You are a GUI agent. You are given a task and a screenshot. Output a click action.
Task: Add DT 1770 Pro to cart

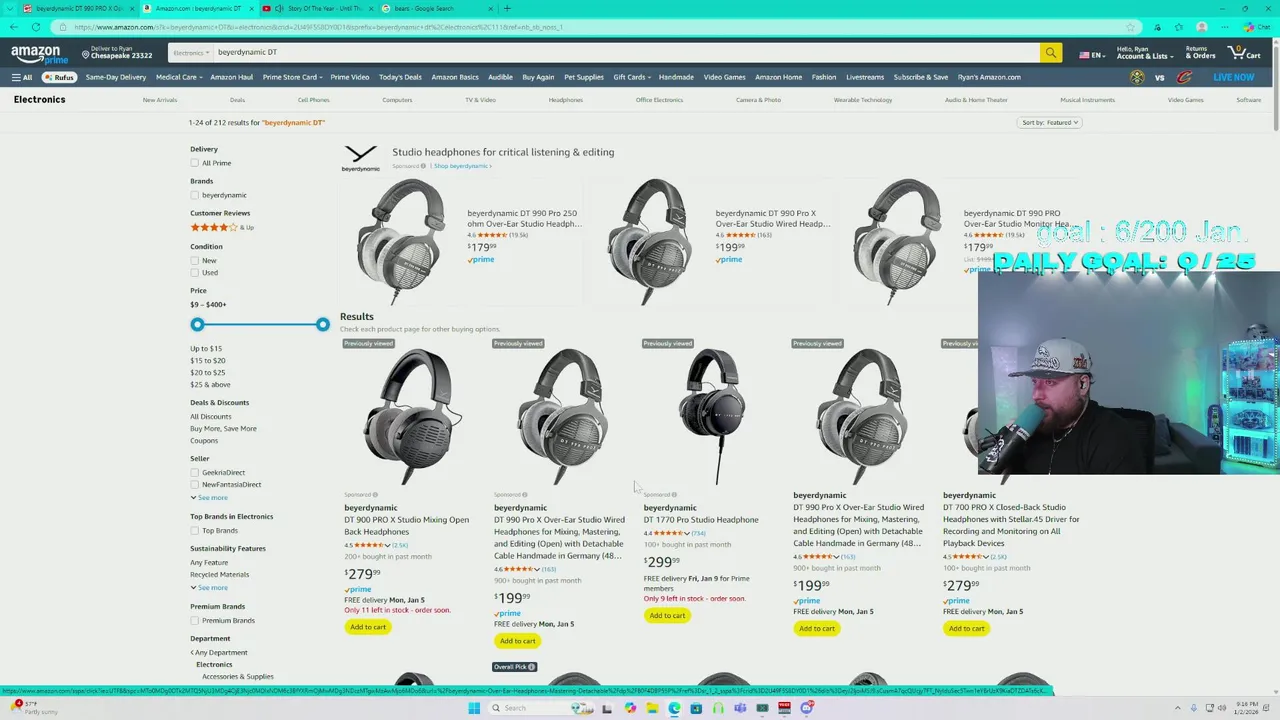tap(667, 615)
